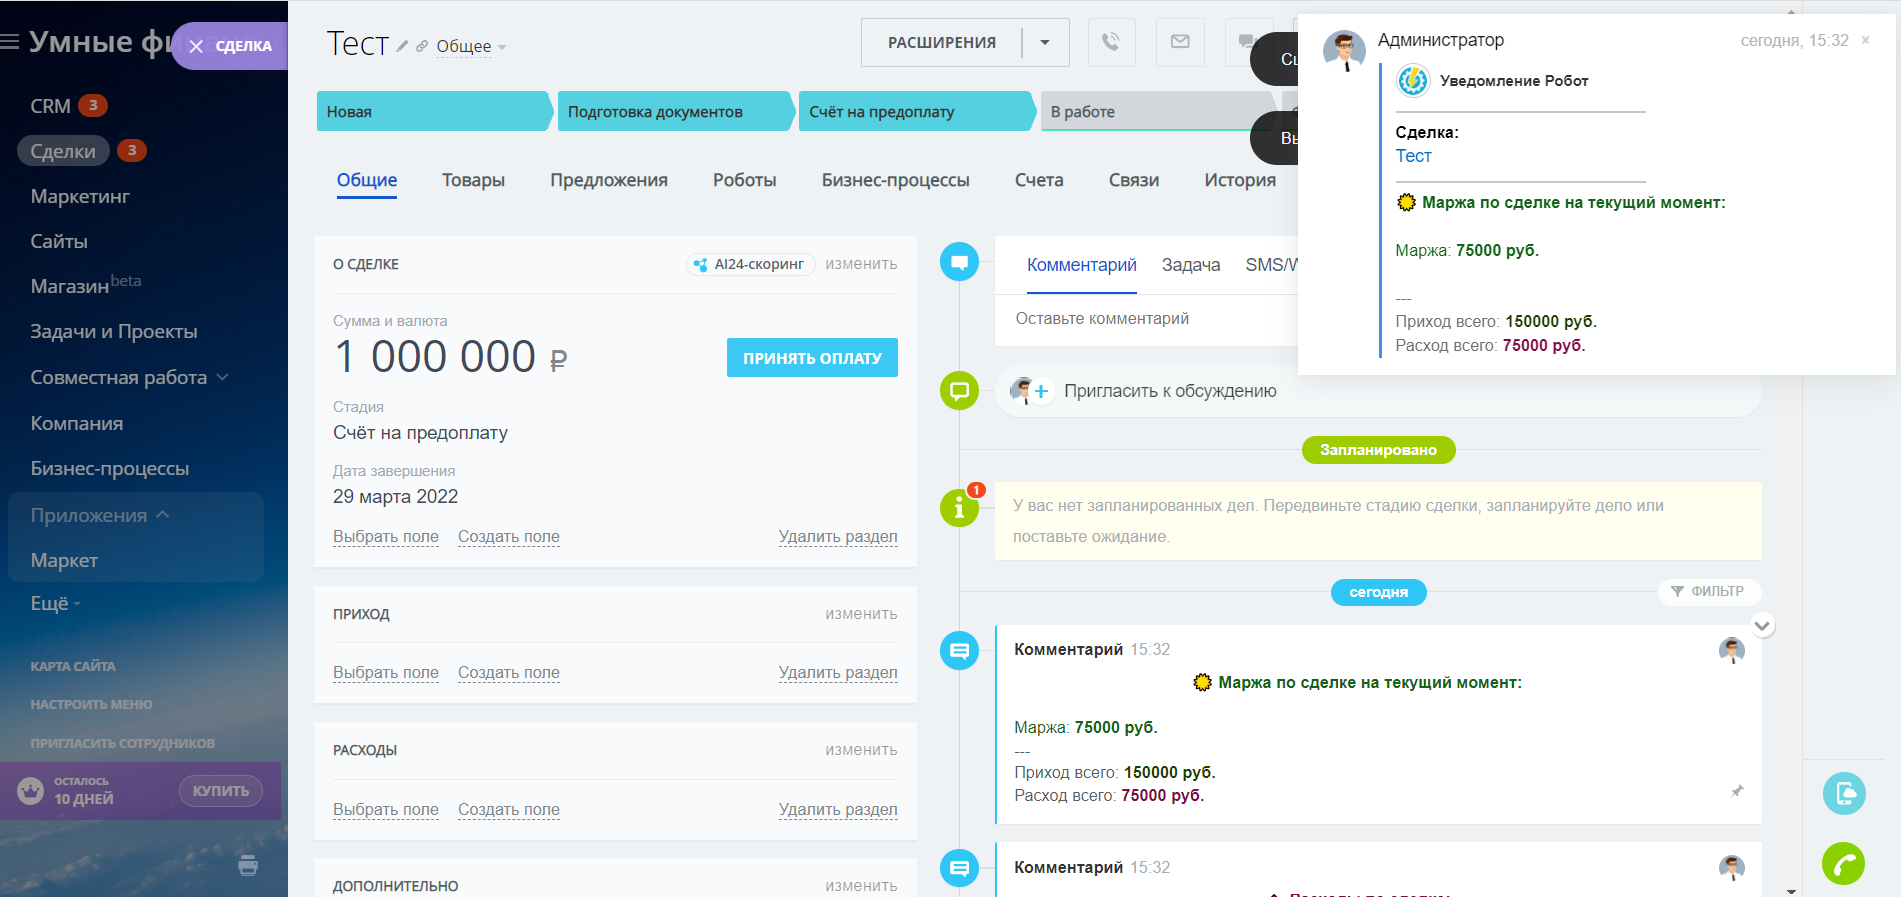Screen dimensions: 1901x897
Task: Select the Комментарий timeline tab
Action: (1082, 265)
